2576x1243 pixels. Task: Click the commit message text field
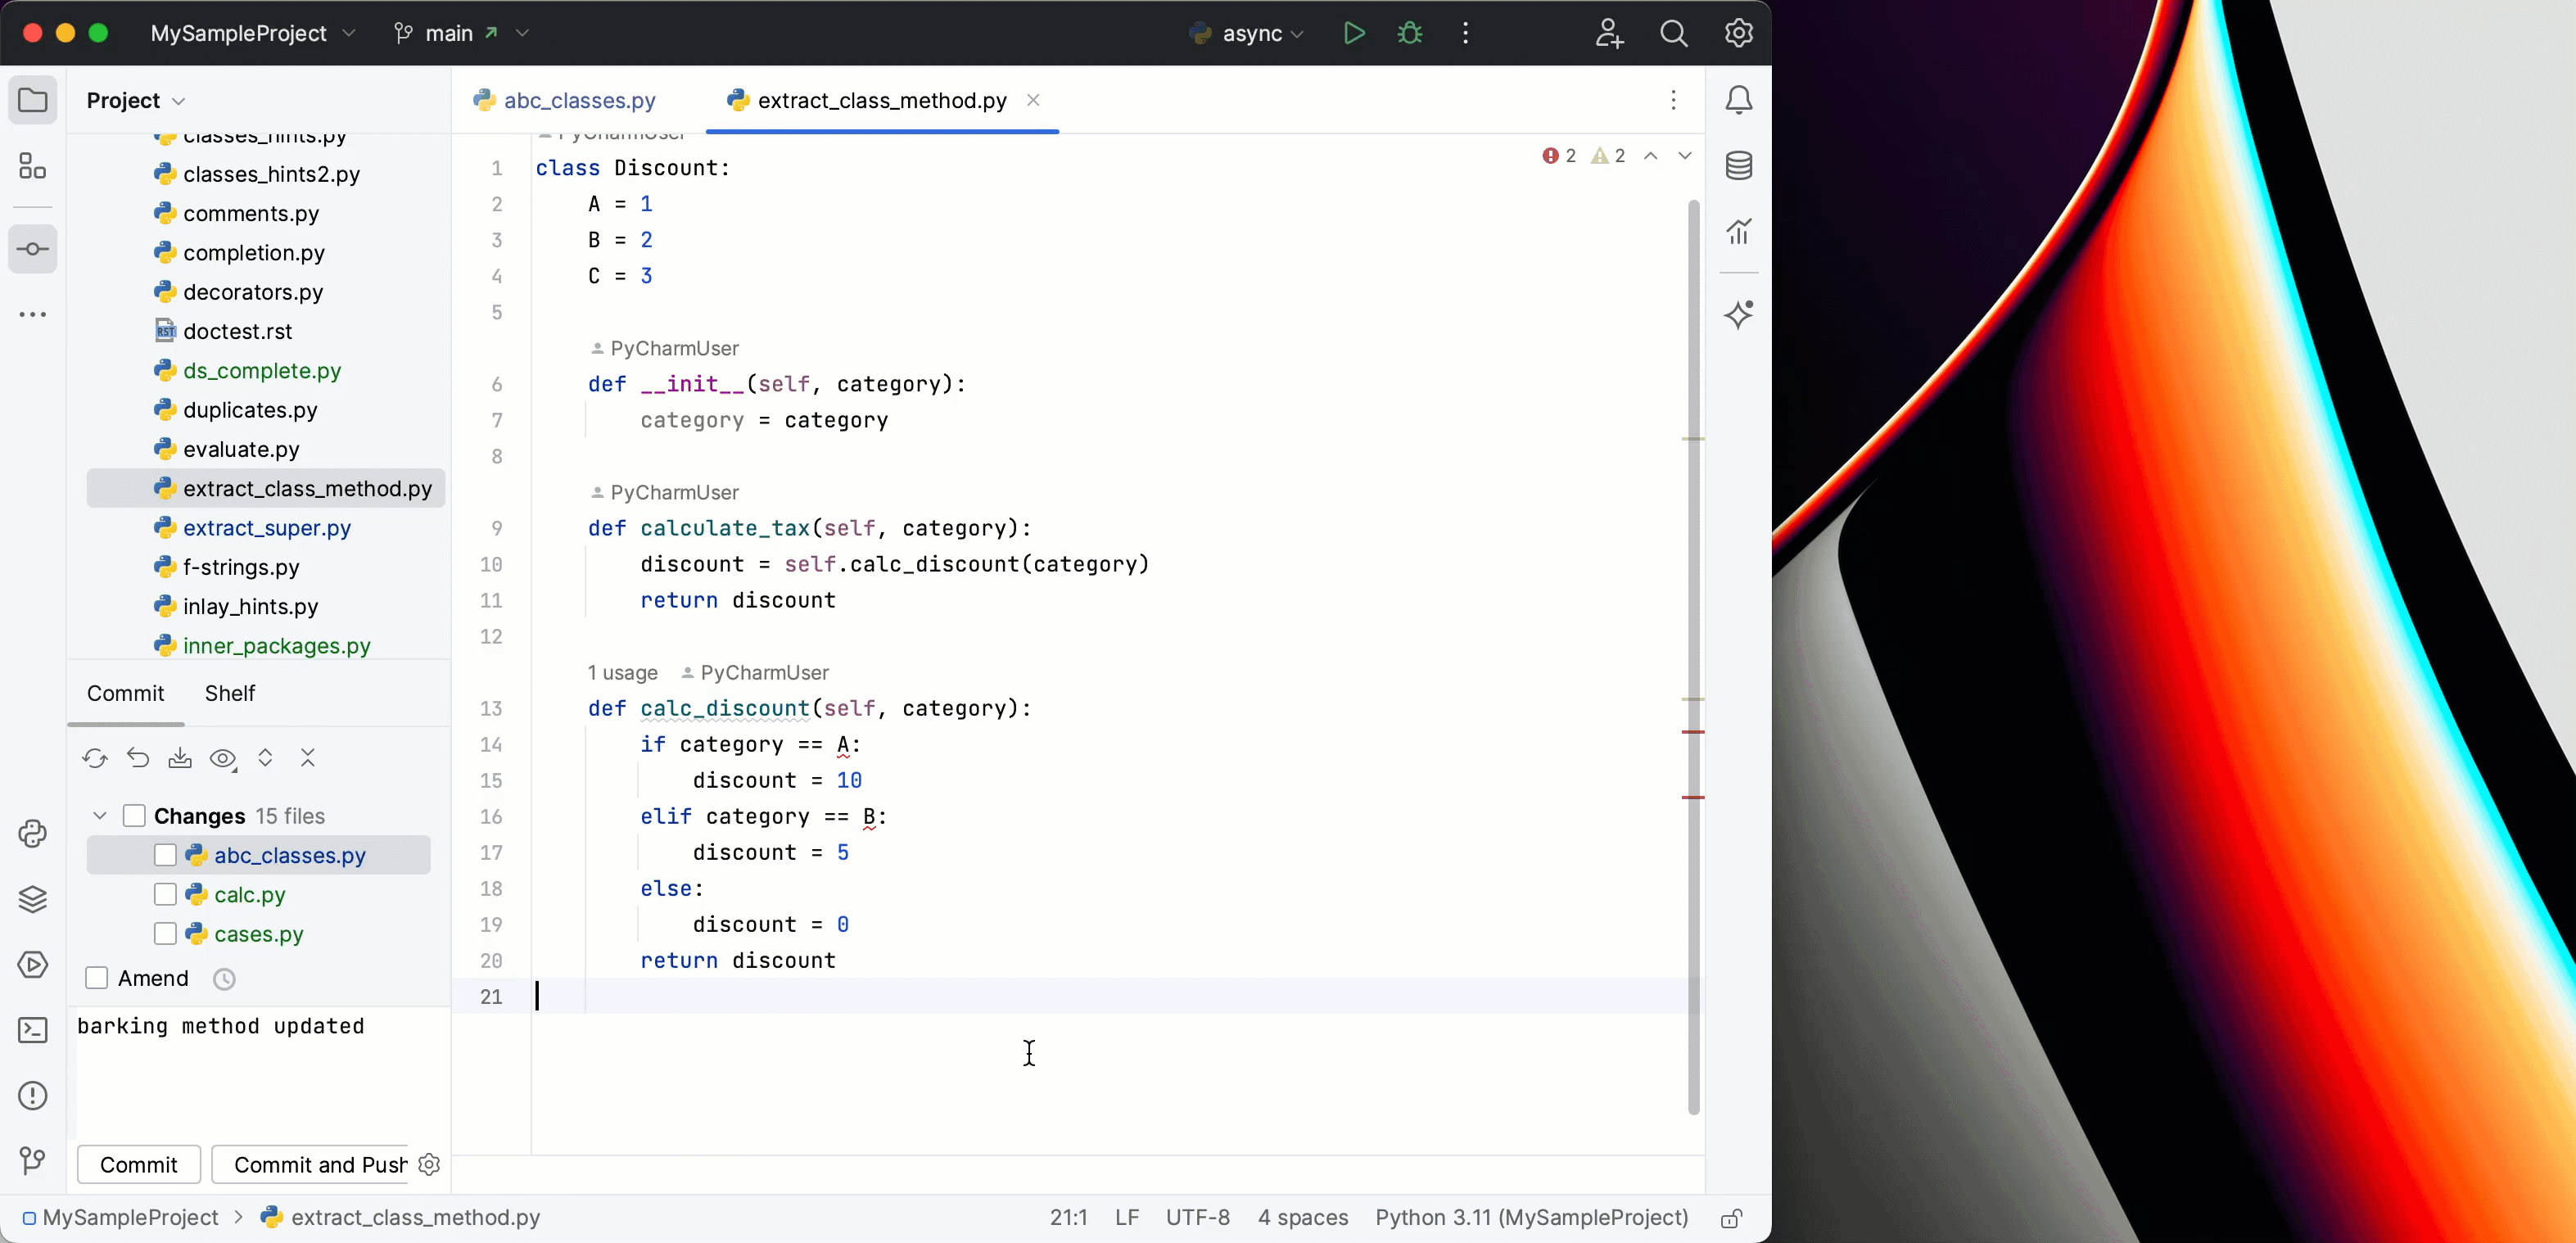[260, 1072]
